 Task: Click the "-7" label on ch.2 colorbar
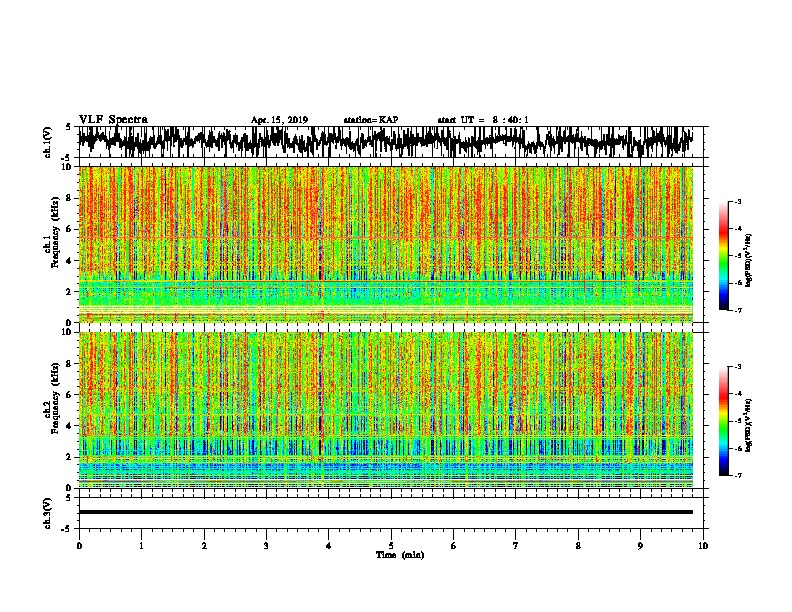point(738,475)
